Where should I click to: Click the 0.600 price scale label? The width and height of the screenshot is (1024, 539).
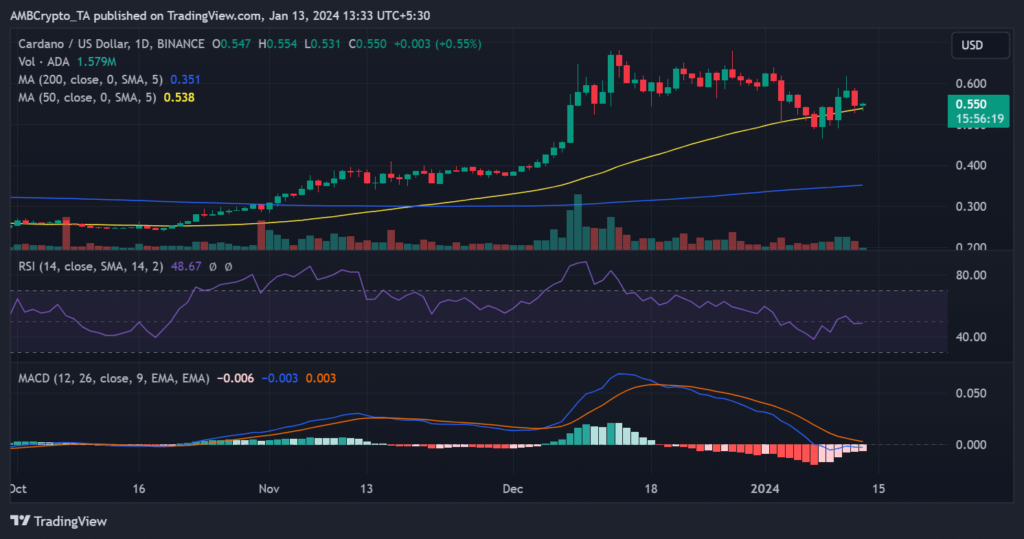tap(970, 84)
